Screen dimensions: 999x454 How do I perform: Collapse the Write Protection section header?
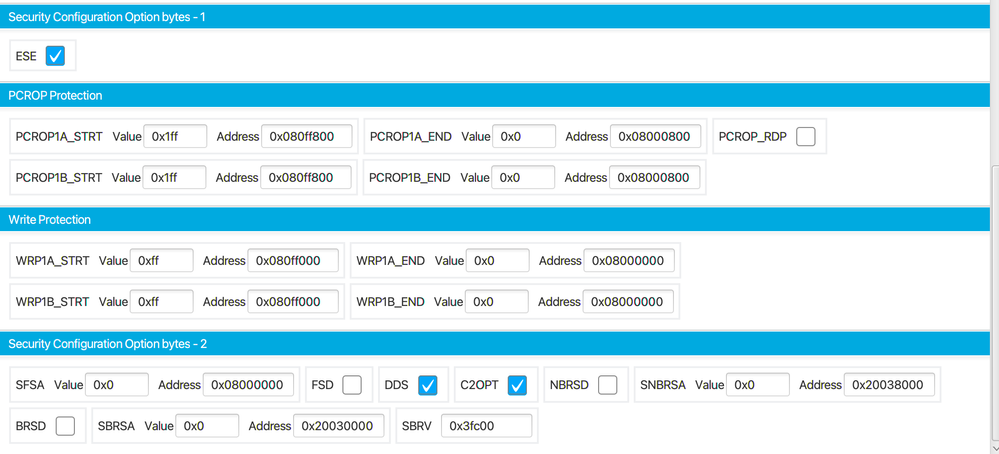click(x=494, y=220)
